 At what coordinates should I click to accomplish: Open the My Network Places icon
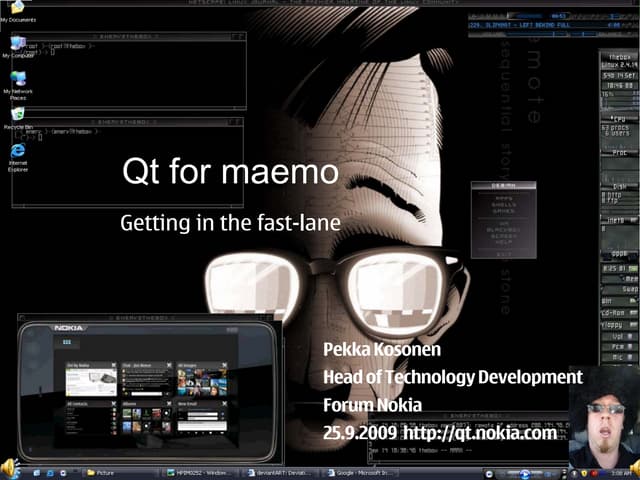point(17,80)
